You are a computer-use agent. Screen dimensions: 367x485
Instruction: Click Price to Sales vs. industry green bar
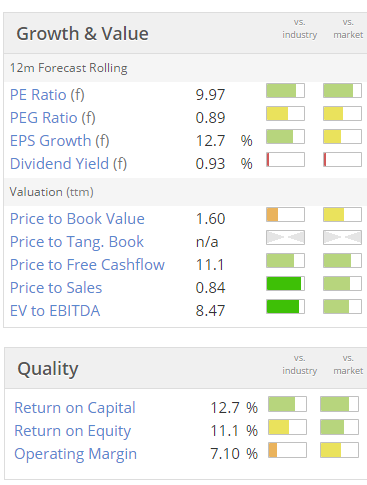tap(285, 284)
